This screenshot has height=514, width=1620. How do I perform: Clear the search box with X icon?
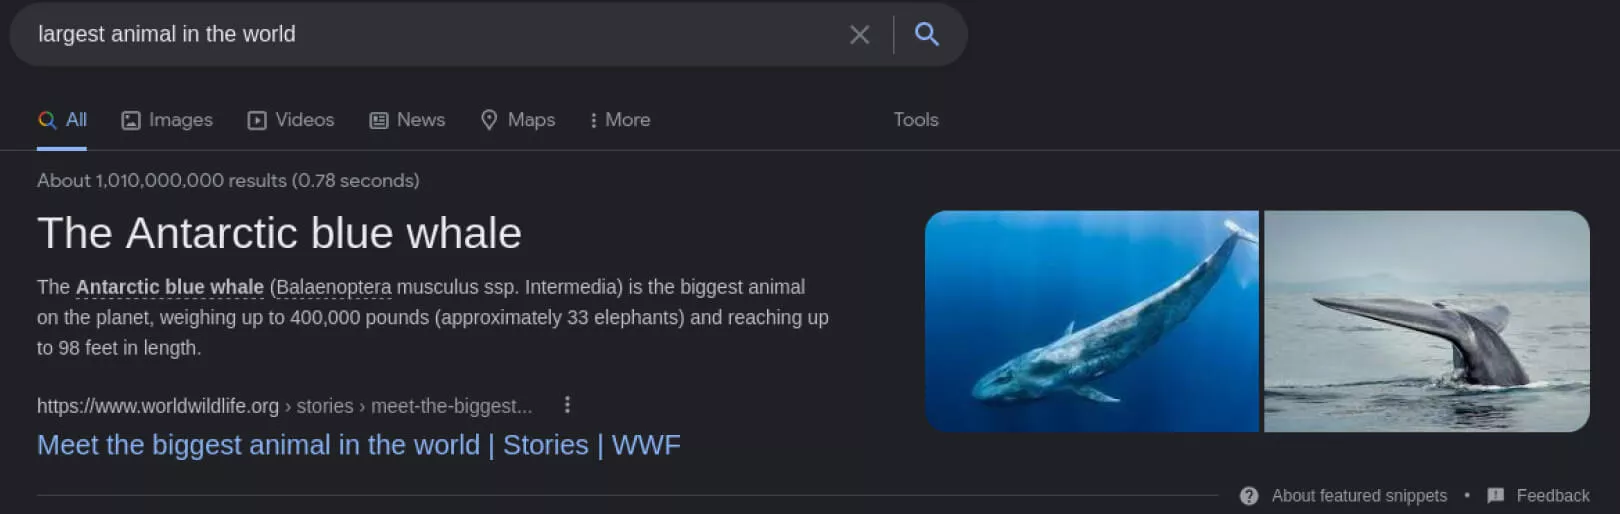[x=859, y=35]
